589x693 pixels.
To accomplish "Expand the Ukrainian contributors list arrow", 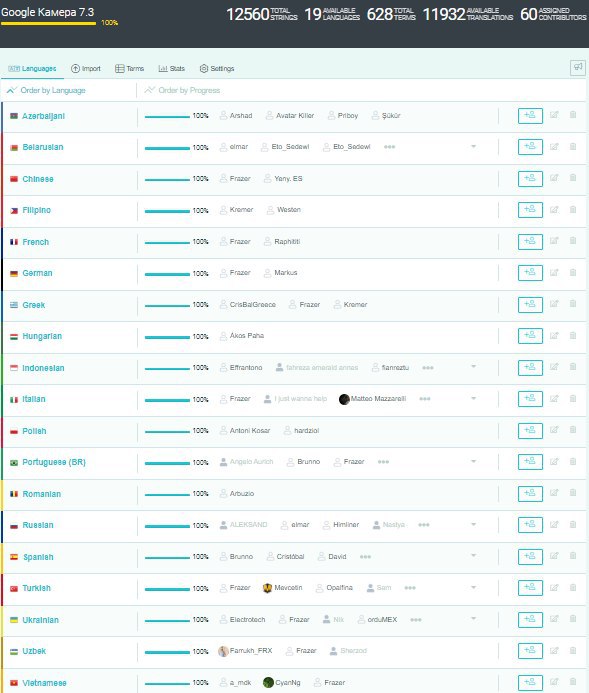I will 473,618.
